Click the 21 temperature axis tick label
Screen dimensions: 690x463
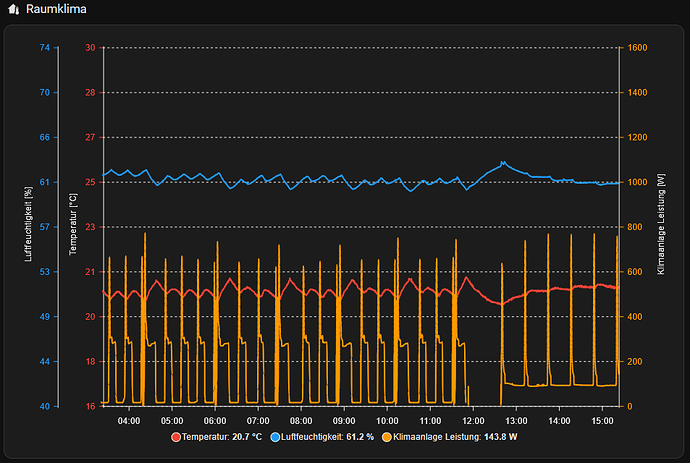[90, 272]
